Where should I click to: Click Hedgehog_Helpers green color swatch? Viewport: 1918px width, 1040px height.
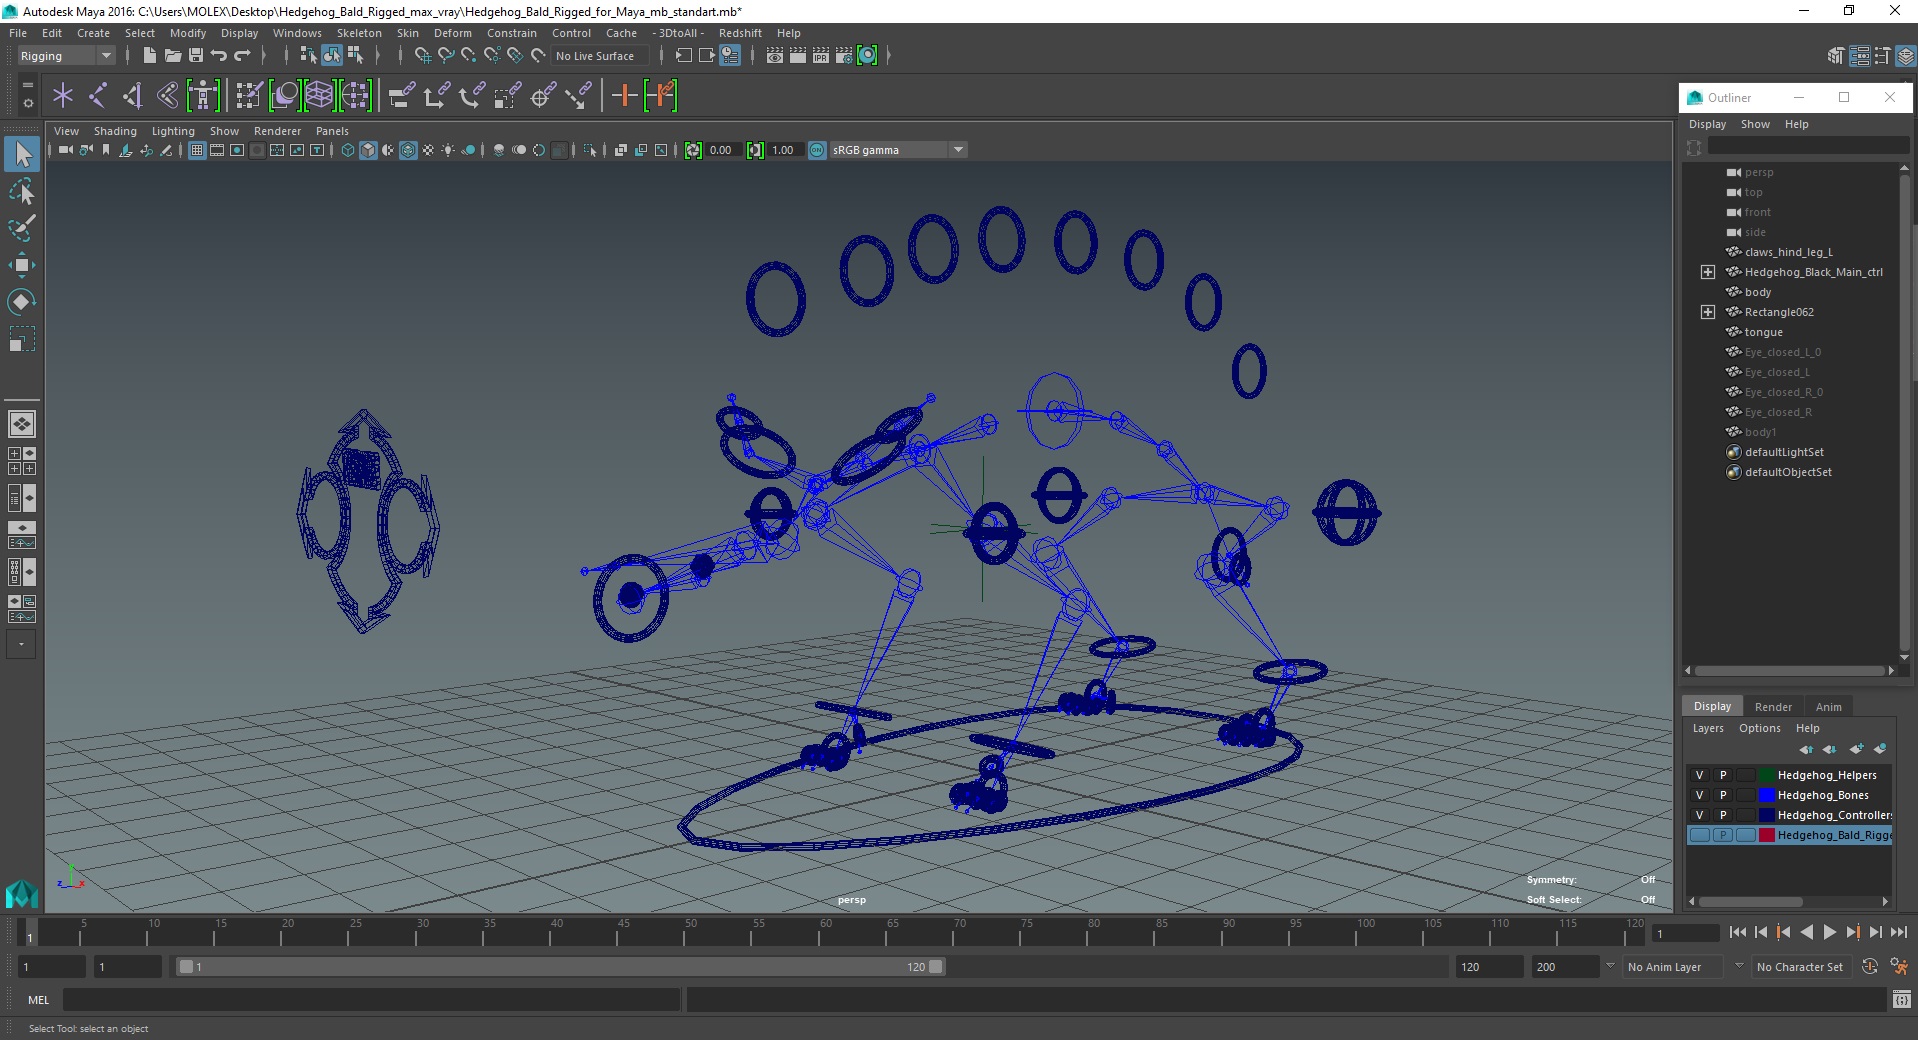tap(1767, 775)
